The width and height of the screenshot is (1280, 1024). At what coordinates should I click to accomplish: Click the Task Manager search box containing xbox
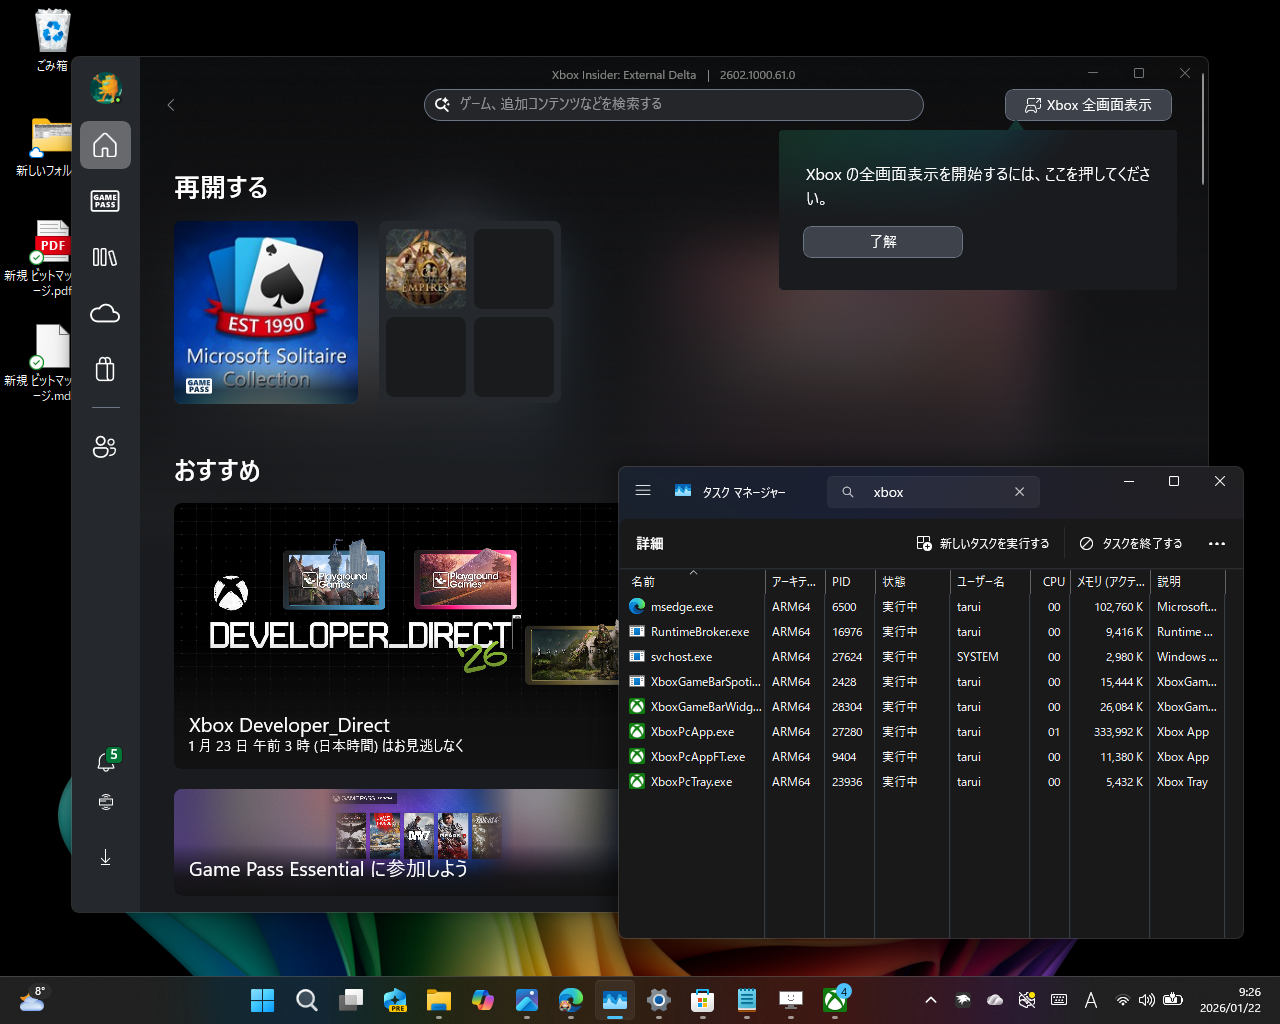click(x=933, y=492)
